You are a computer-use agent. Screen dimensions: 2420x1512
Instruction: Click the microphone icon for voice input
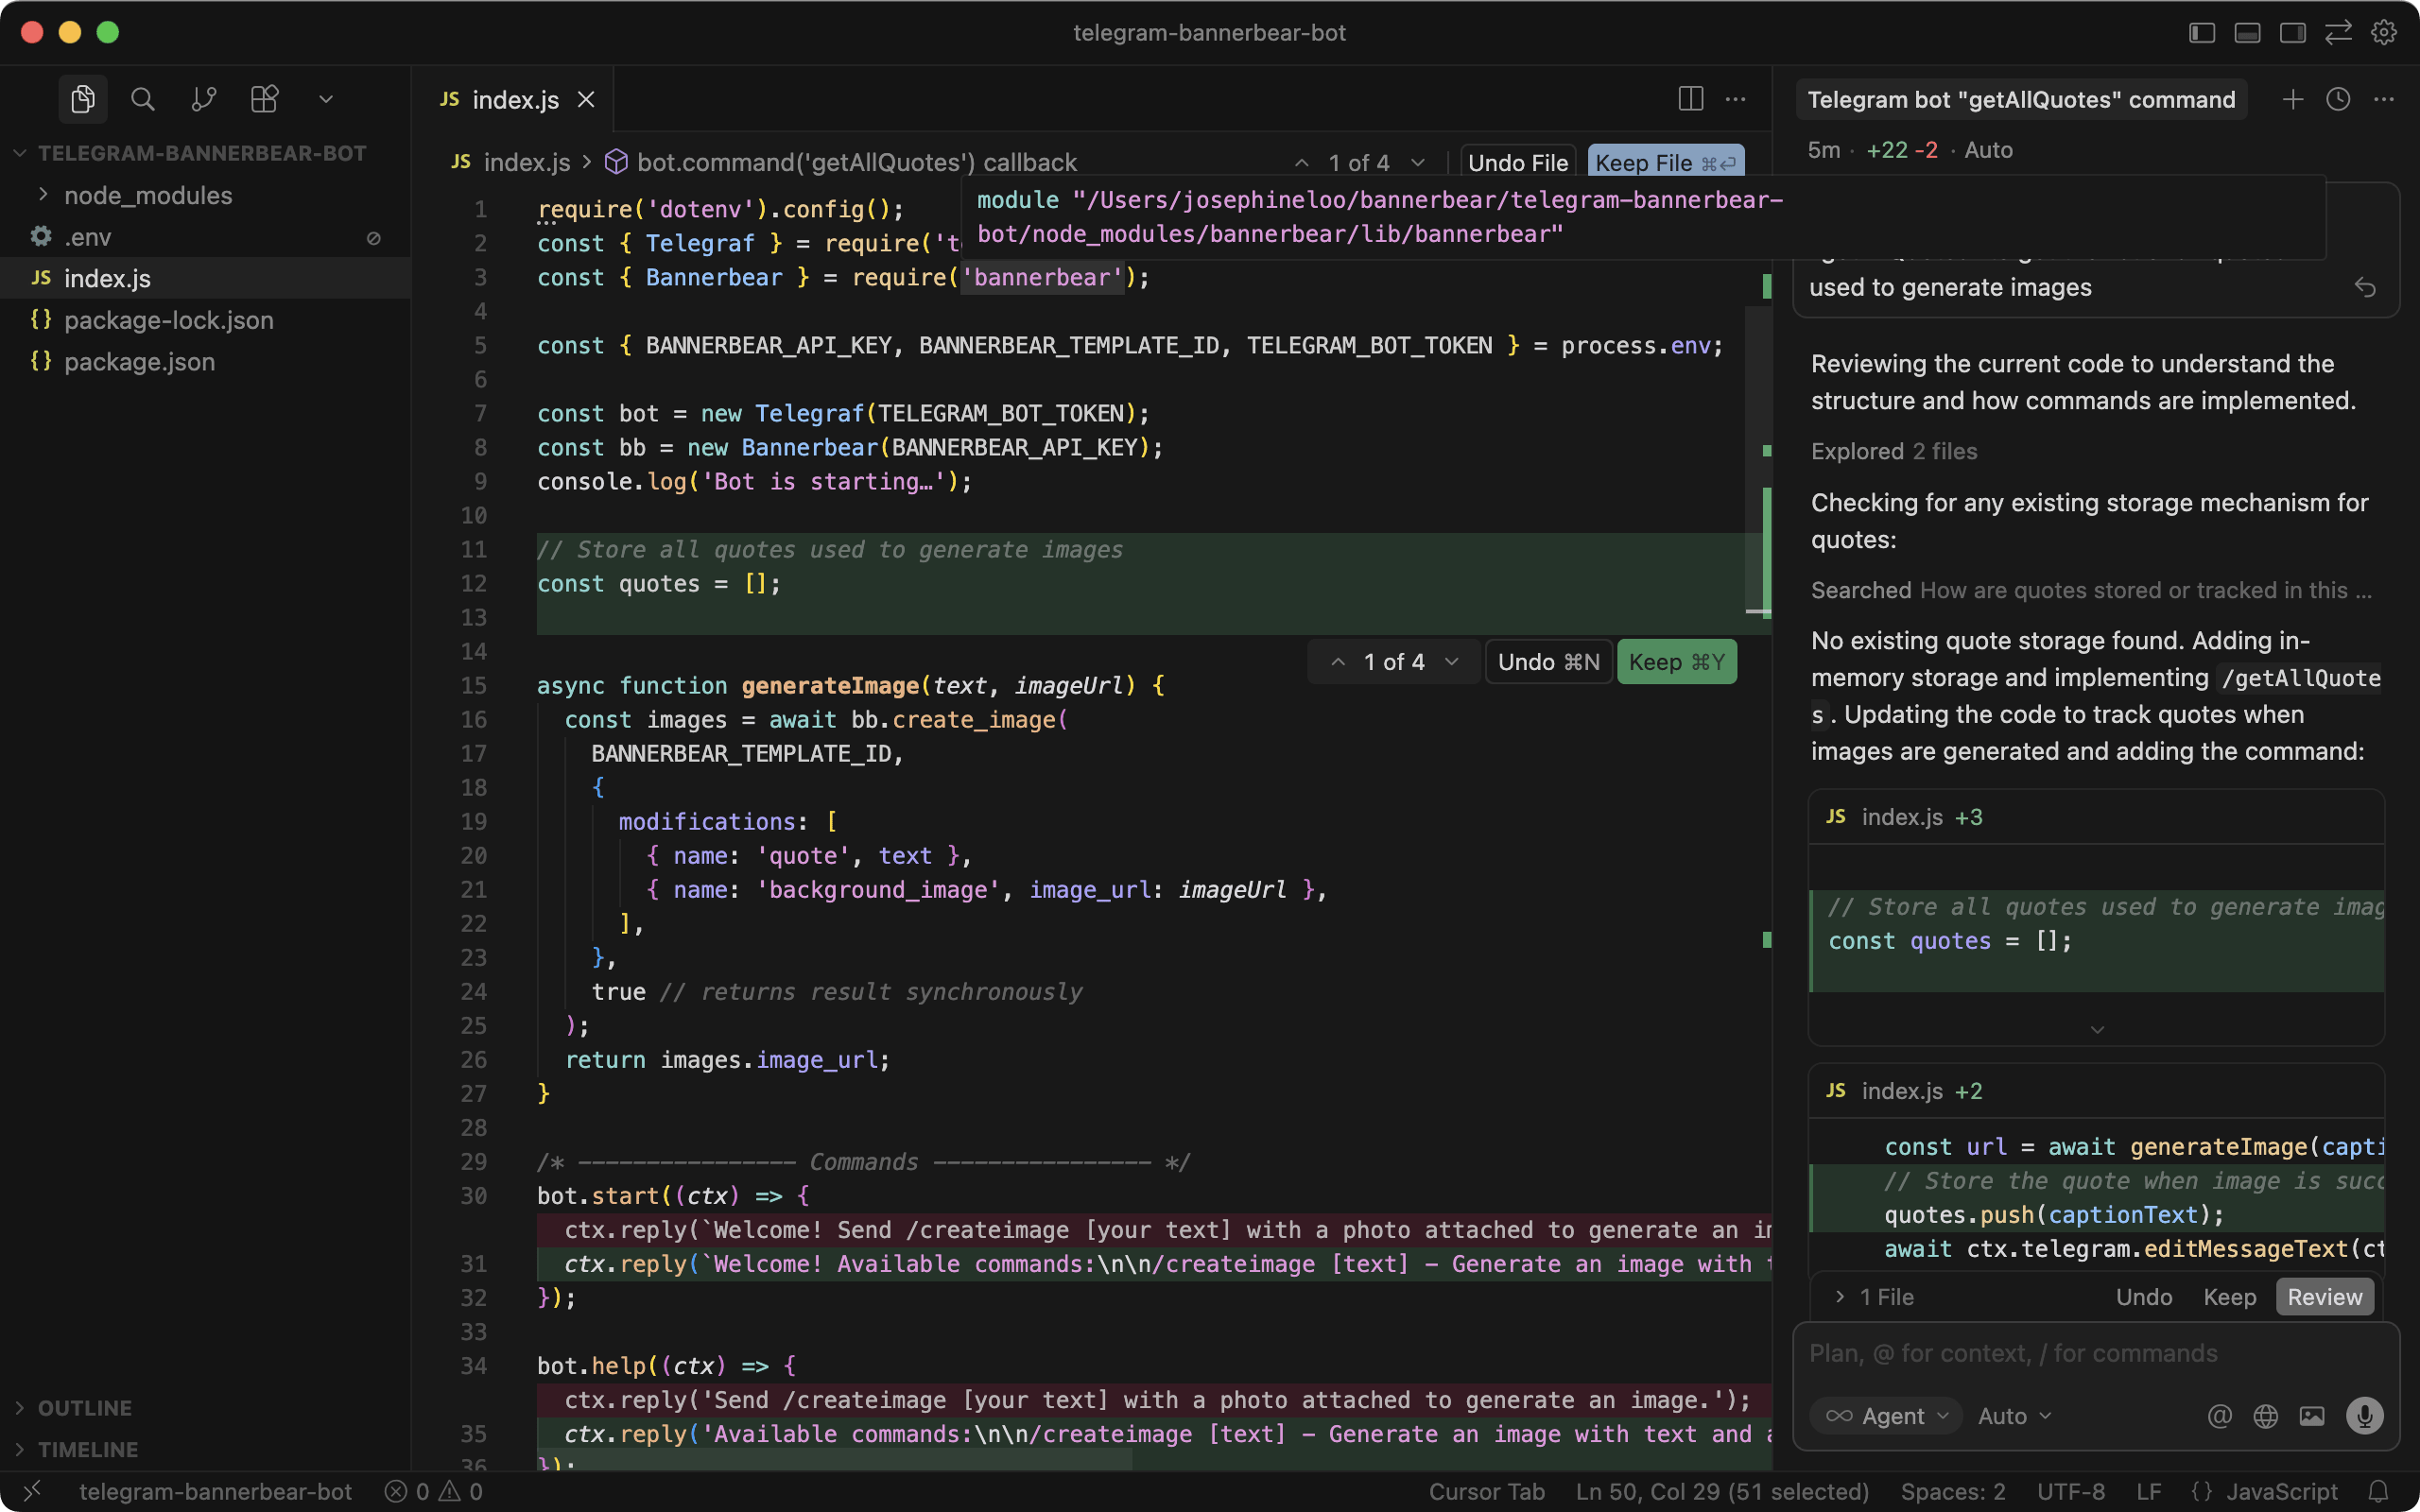(x=2365, y=1415)
